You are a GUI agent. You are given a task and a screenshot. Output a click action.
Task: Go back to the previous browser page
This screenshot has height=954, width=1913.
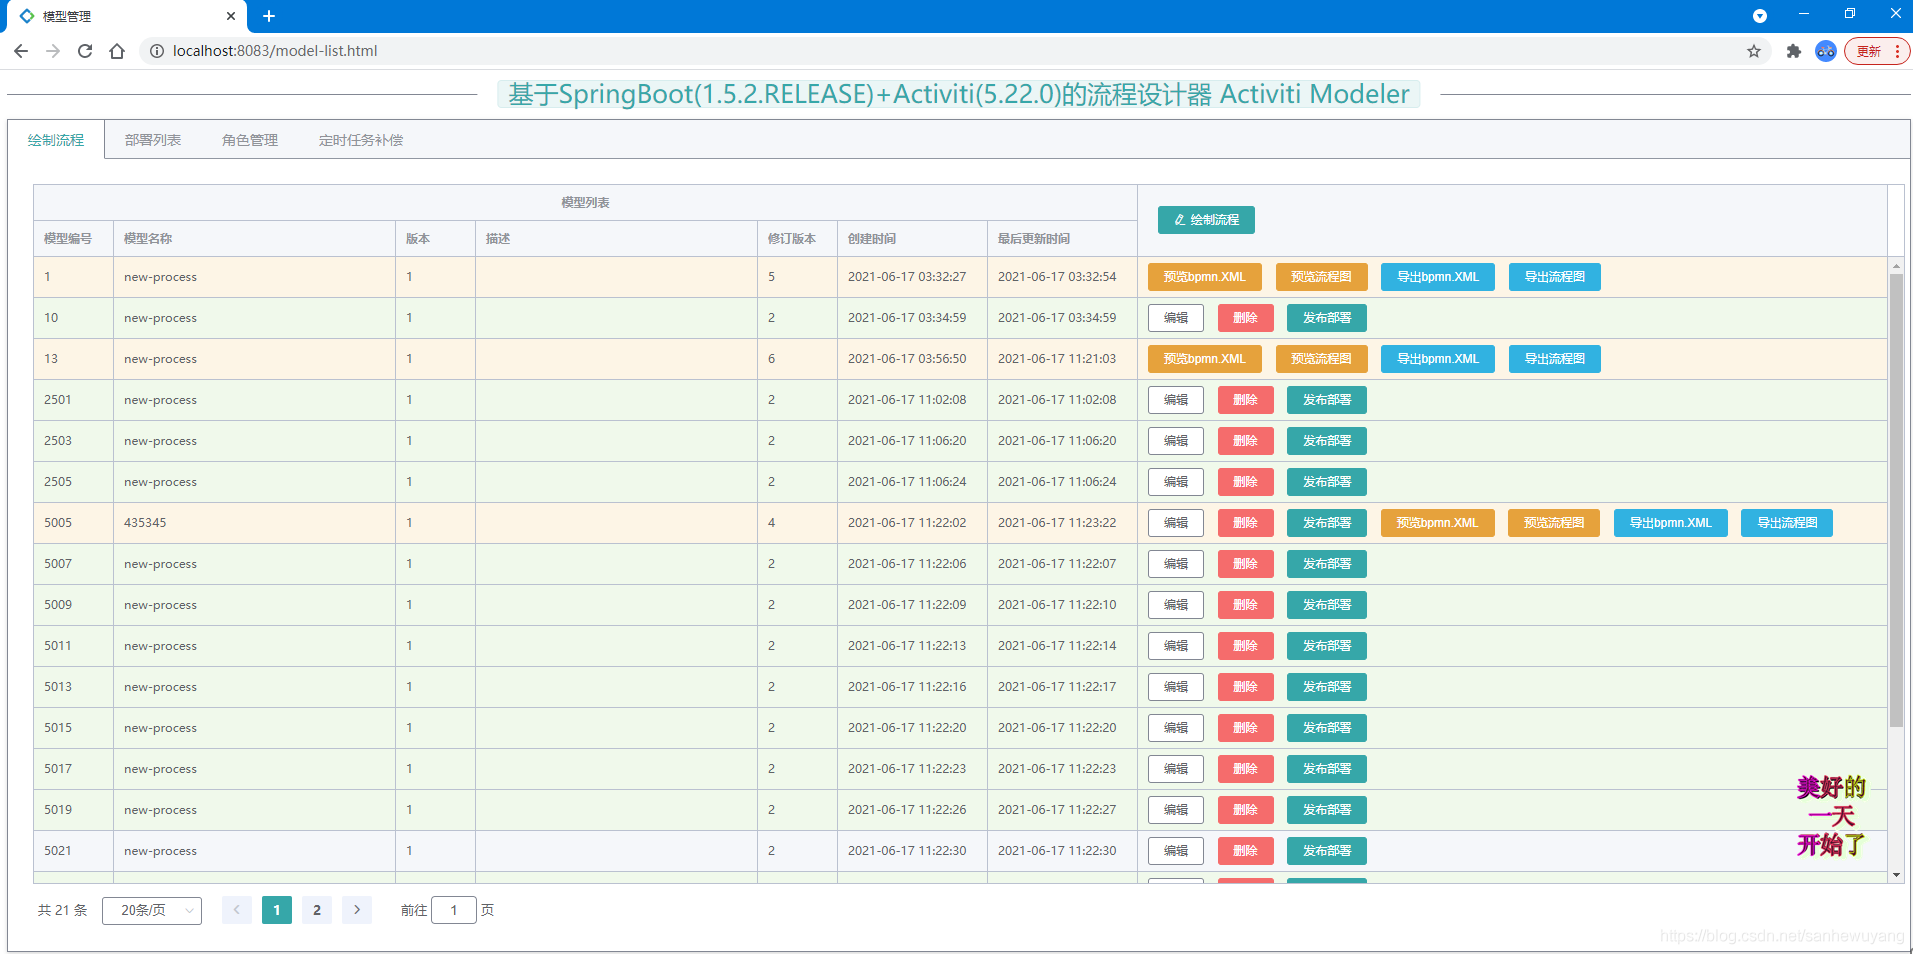pos(21,51)
